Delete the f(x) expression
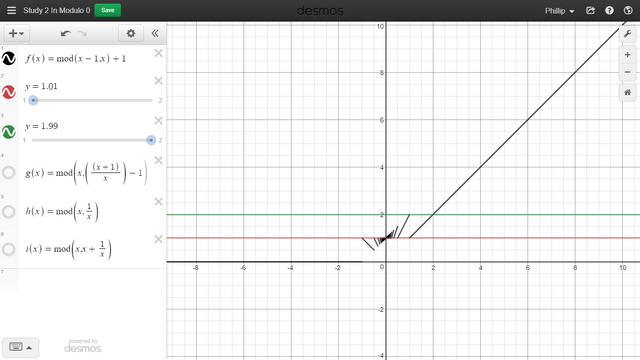 click(158, 53)
